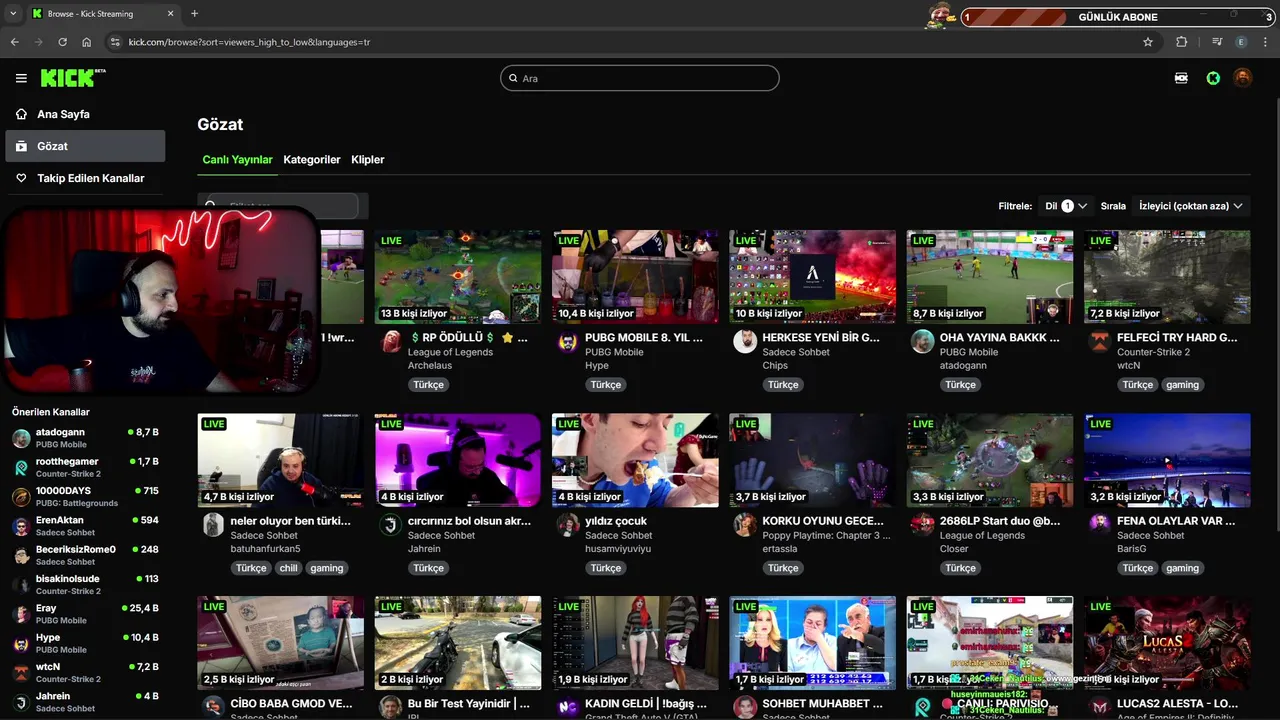Switch to Canlı Yayınlar tab

point(237,160)
